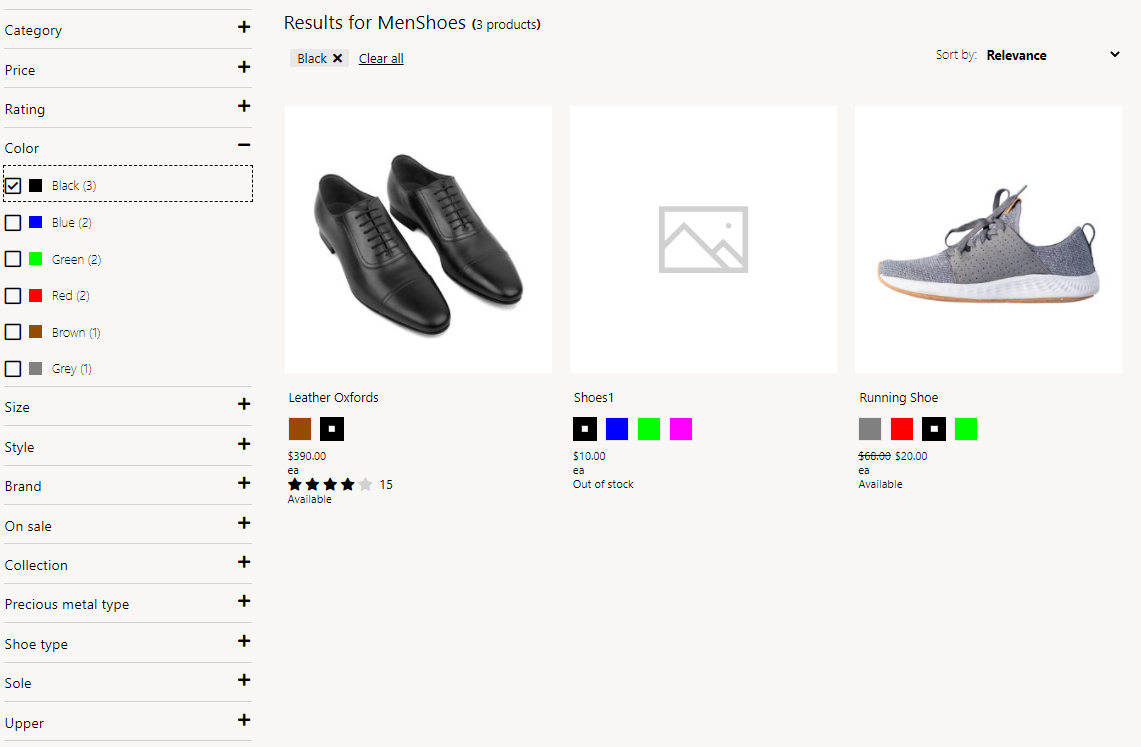Click the fifth gray star on Leather Oxfords rating
The image size is (1141, 747).
click(365, 483)
